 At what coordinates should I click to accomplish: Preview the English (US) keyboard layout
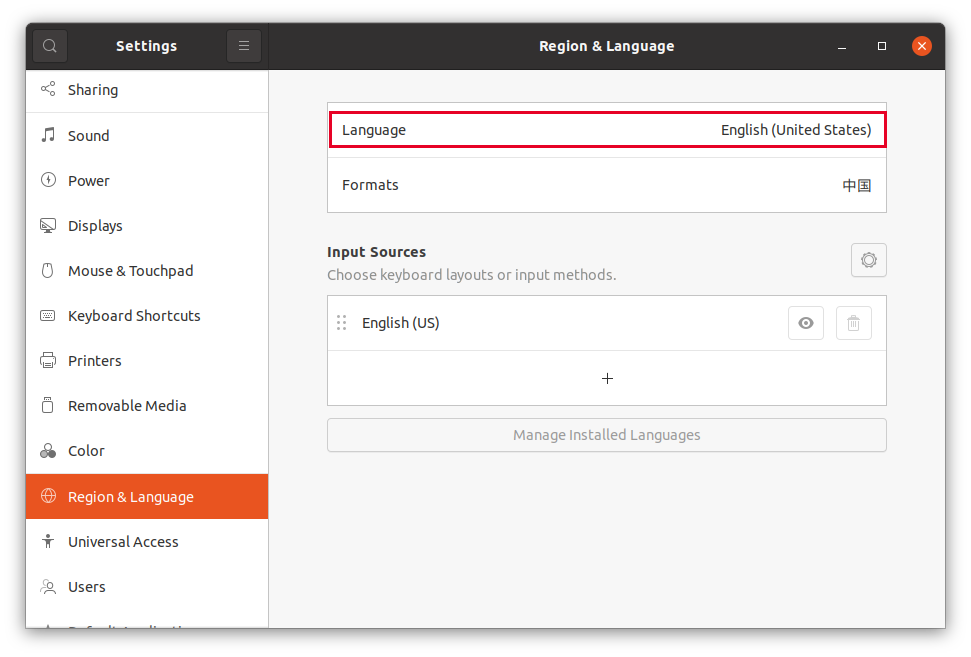tap(805, 322)
